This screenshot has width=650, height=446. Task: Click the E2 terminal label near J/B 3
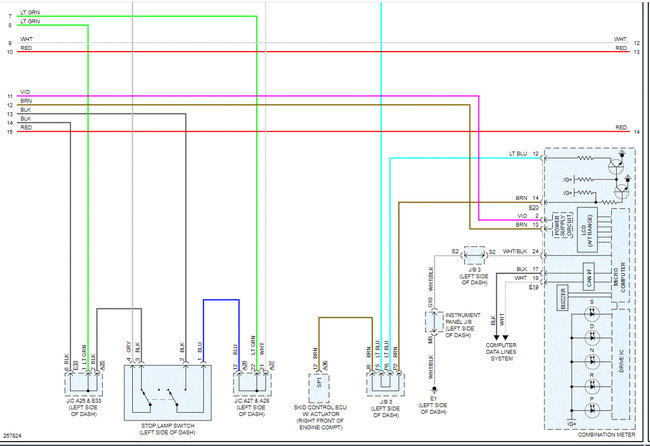click(x=455, y=252)
